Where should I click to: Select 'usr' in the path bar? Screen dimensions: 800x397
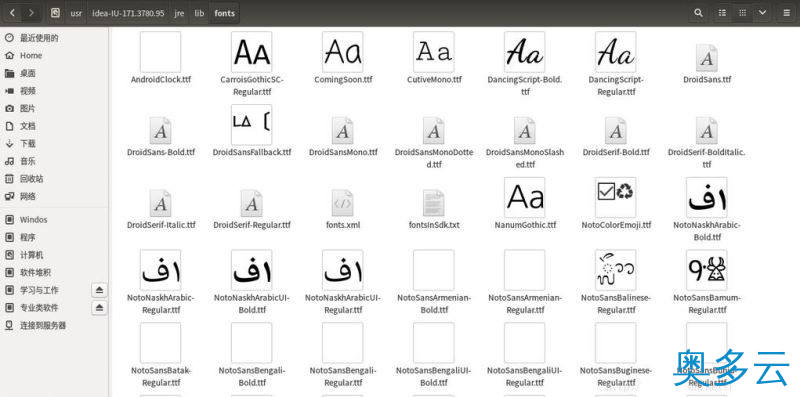pyautogui.click(x=76, y=13)
